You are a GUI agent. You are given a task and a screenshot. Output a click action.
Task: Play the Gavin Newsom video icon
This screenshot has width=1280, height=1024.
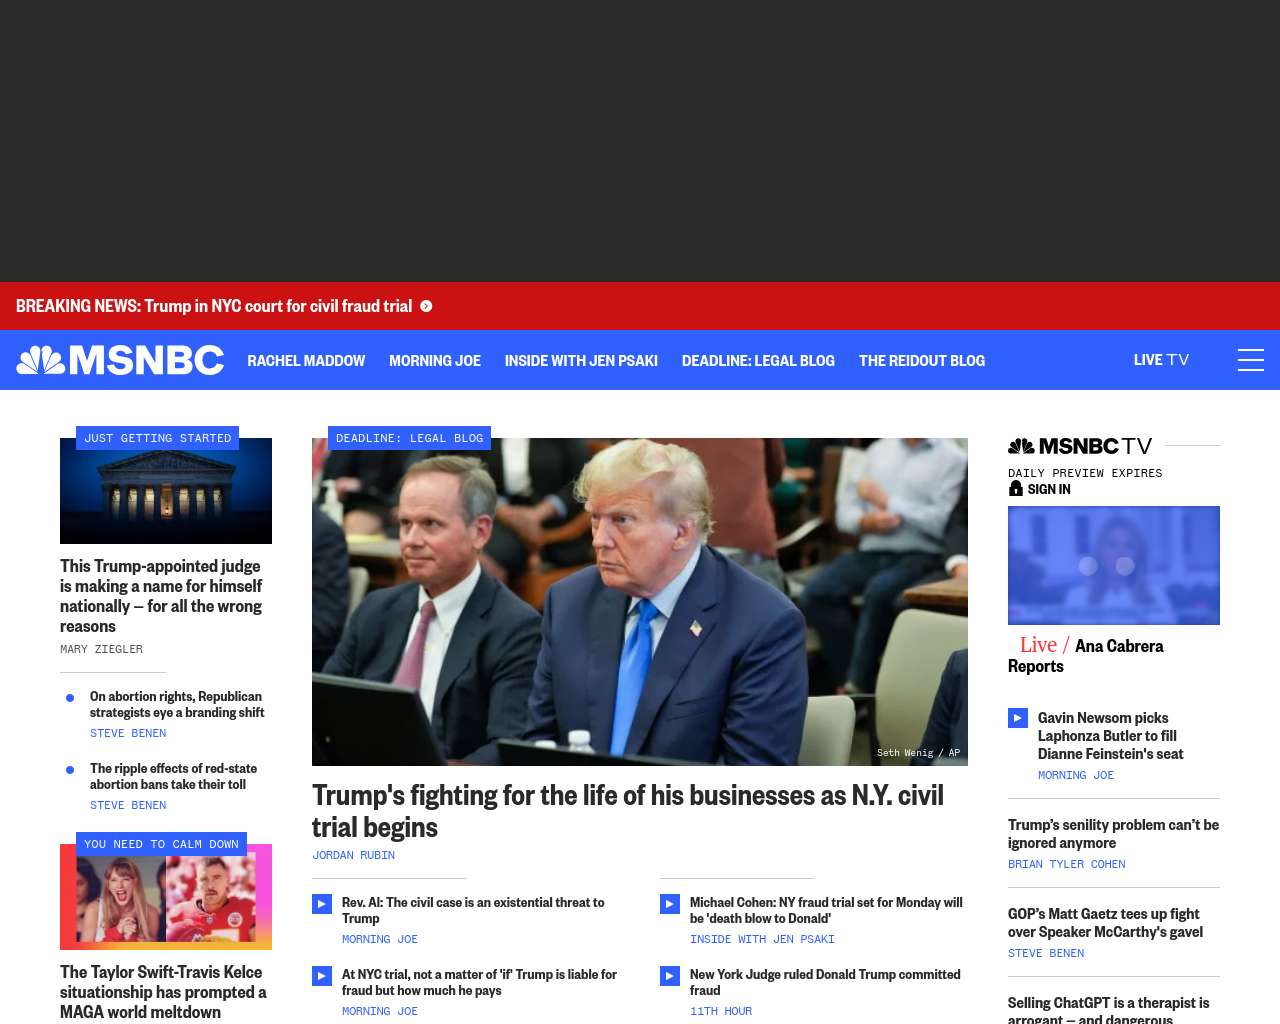coord(1018,718)
